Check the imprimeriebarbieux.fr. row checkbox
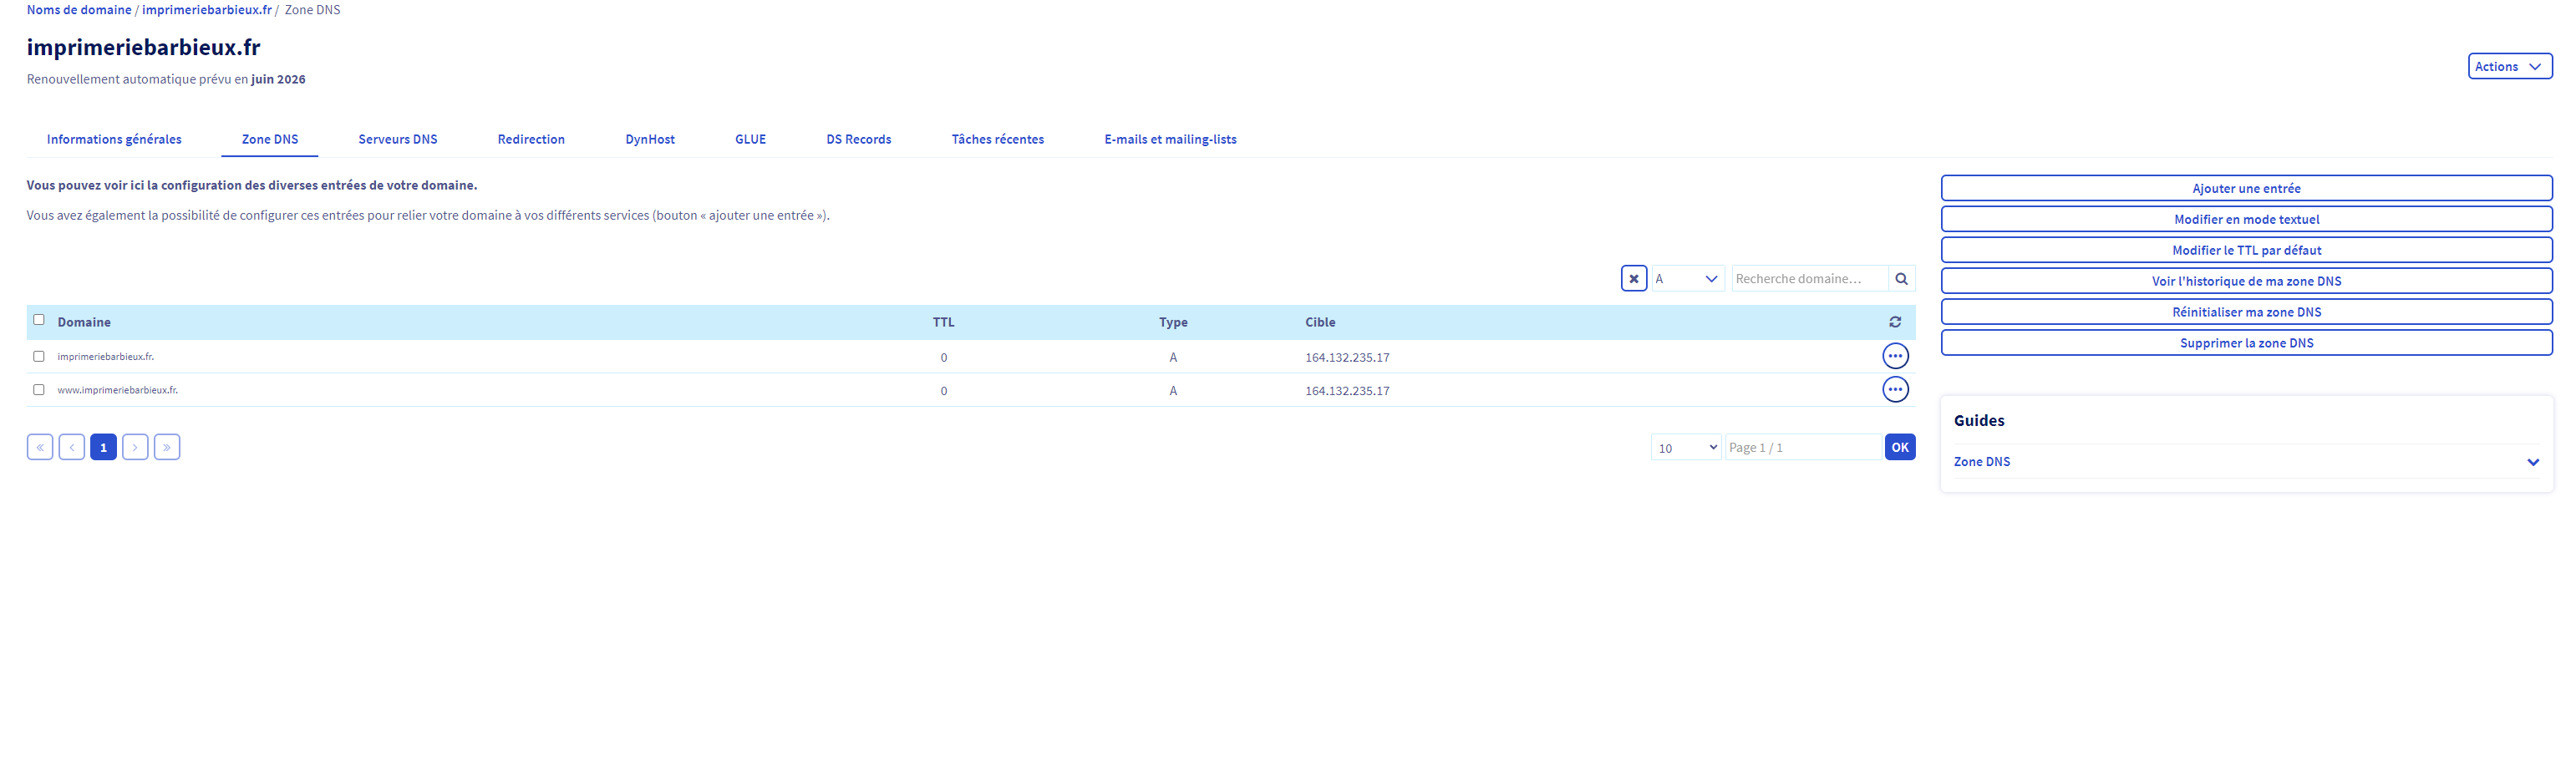Viewport: 2576px width, 776px height. click(x=39, y=356)
